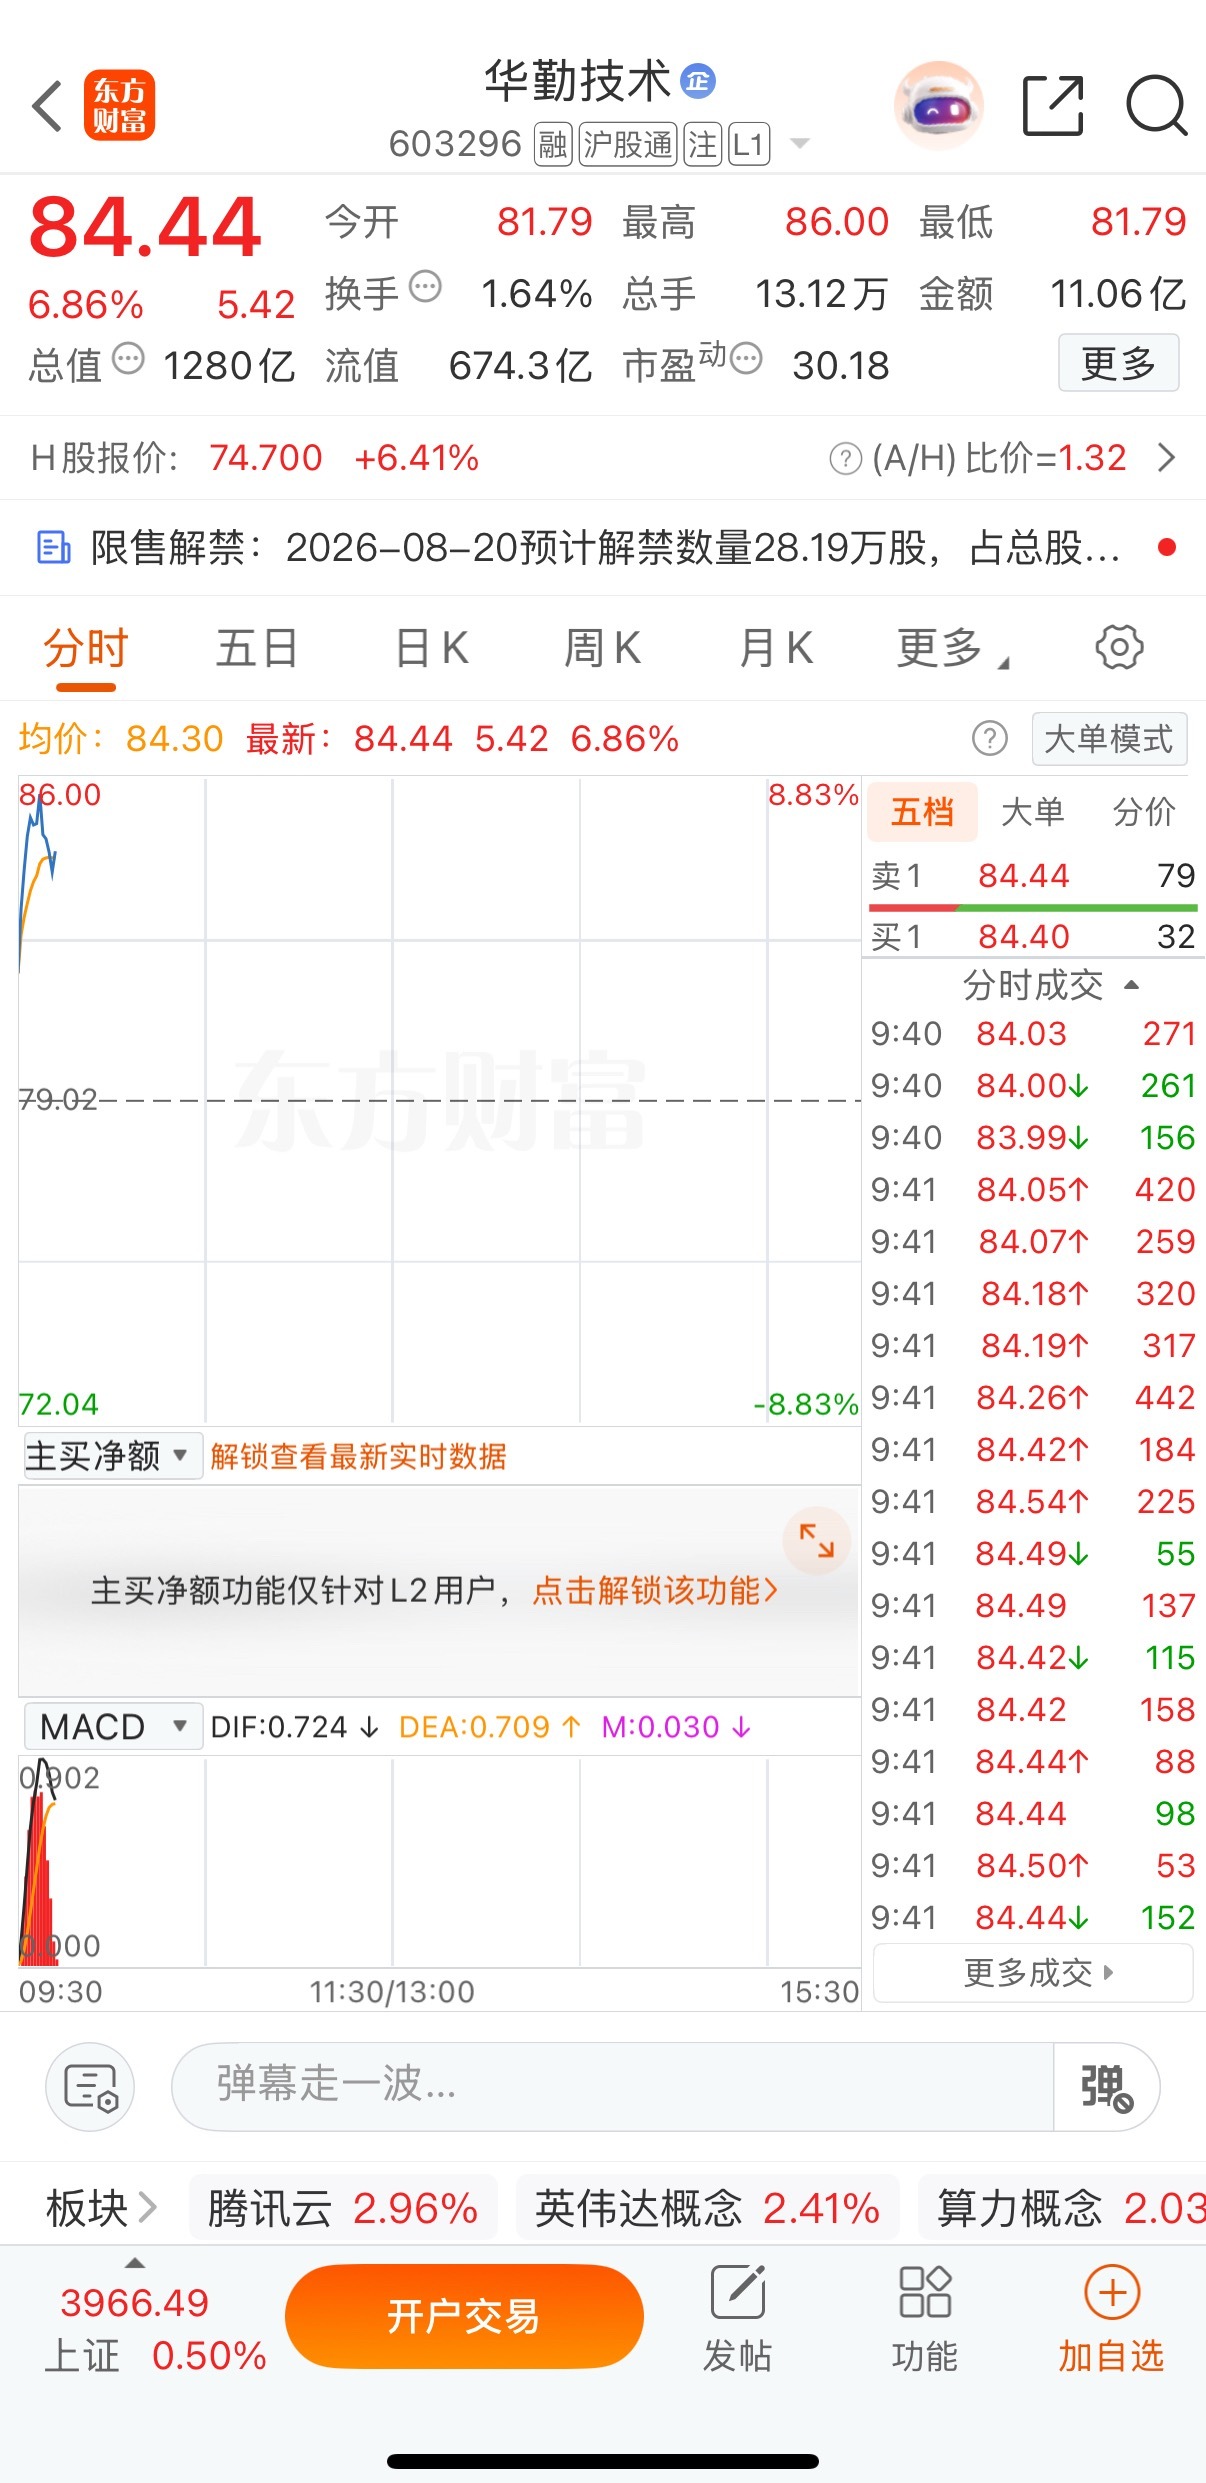The image size is (1206, 2483).
Task: Switch to the 五日 tab
Action: click(257, 648)
